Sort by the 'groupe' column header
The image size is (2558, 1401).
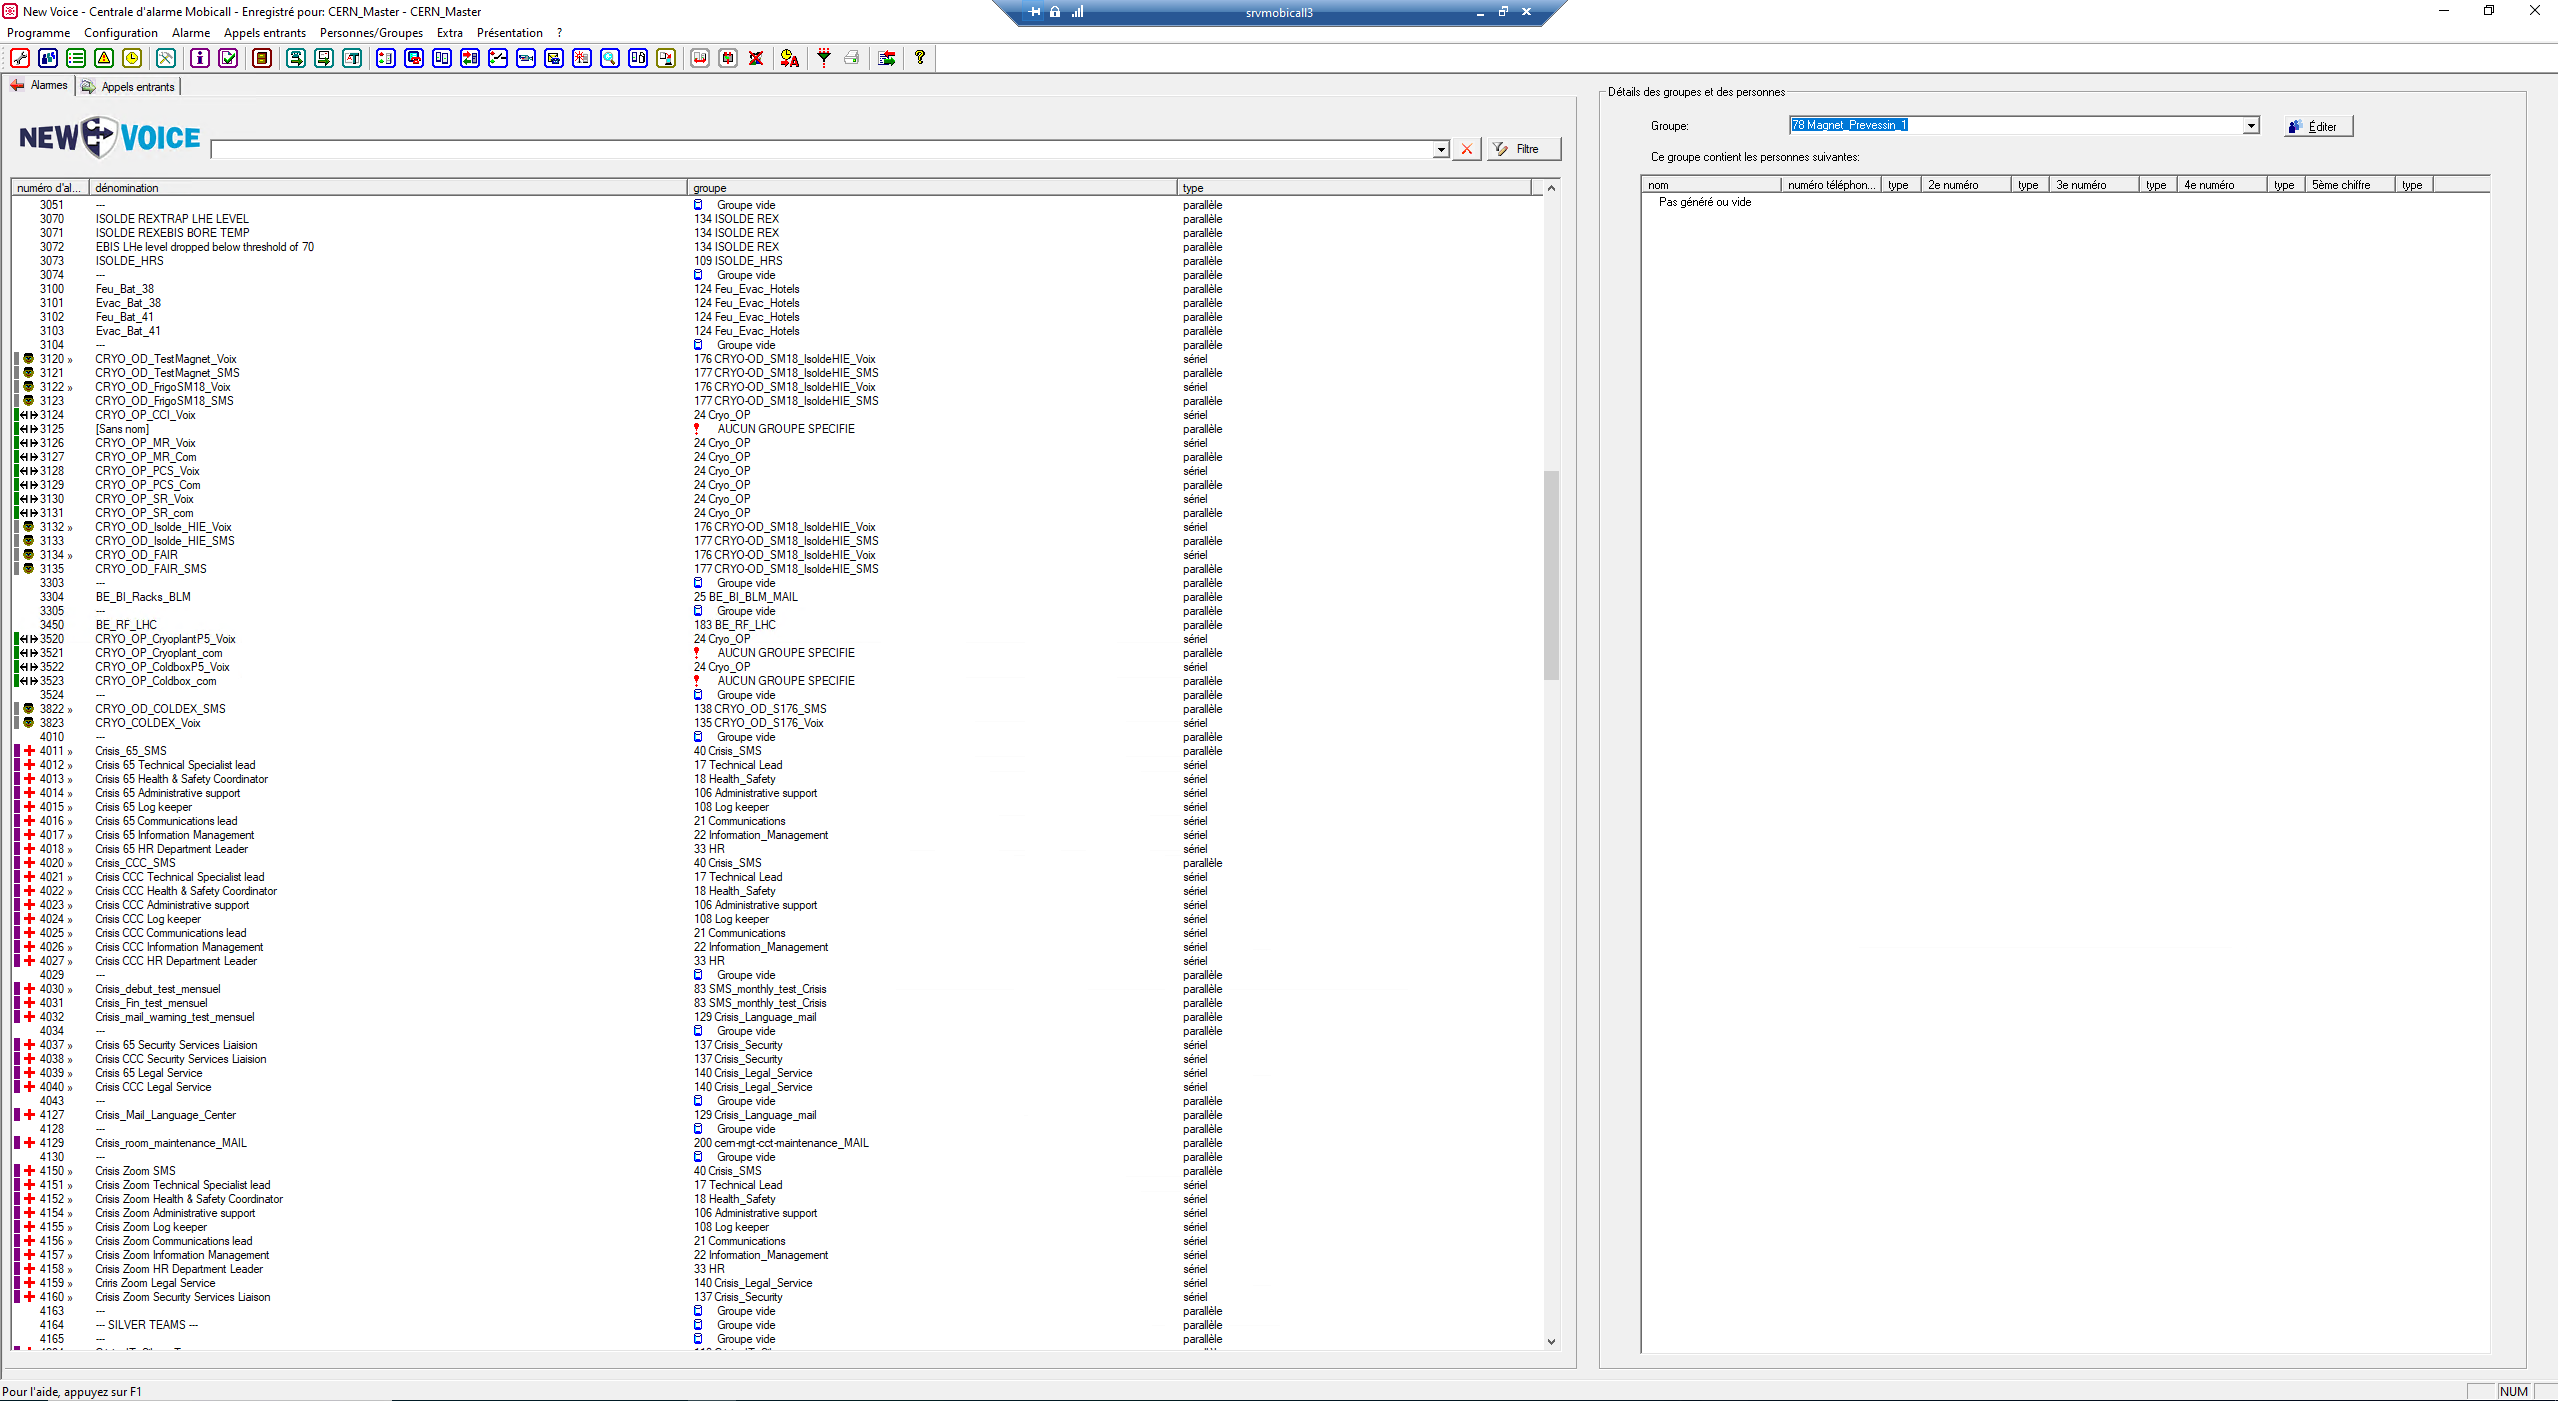(x=932, y=188)
